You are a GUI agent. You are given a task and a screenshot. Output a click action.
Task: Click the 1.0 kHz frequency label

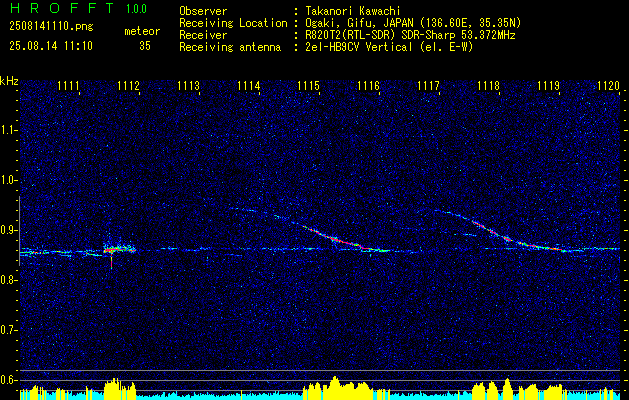[8, 181]
